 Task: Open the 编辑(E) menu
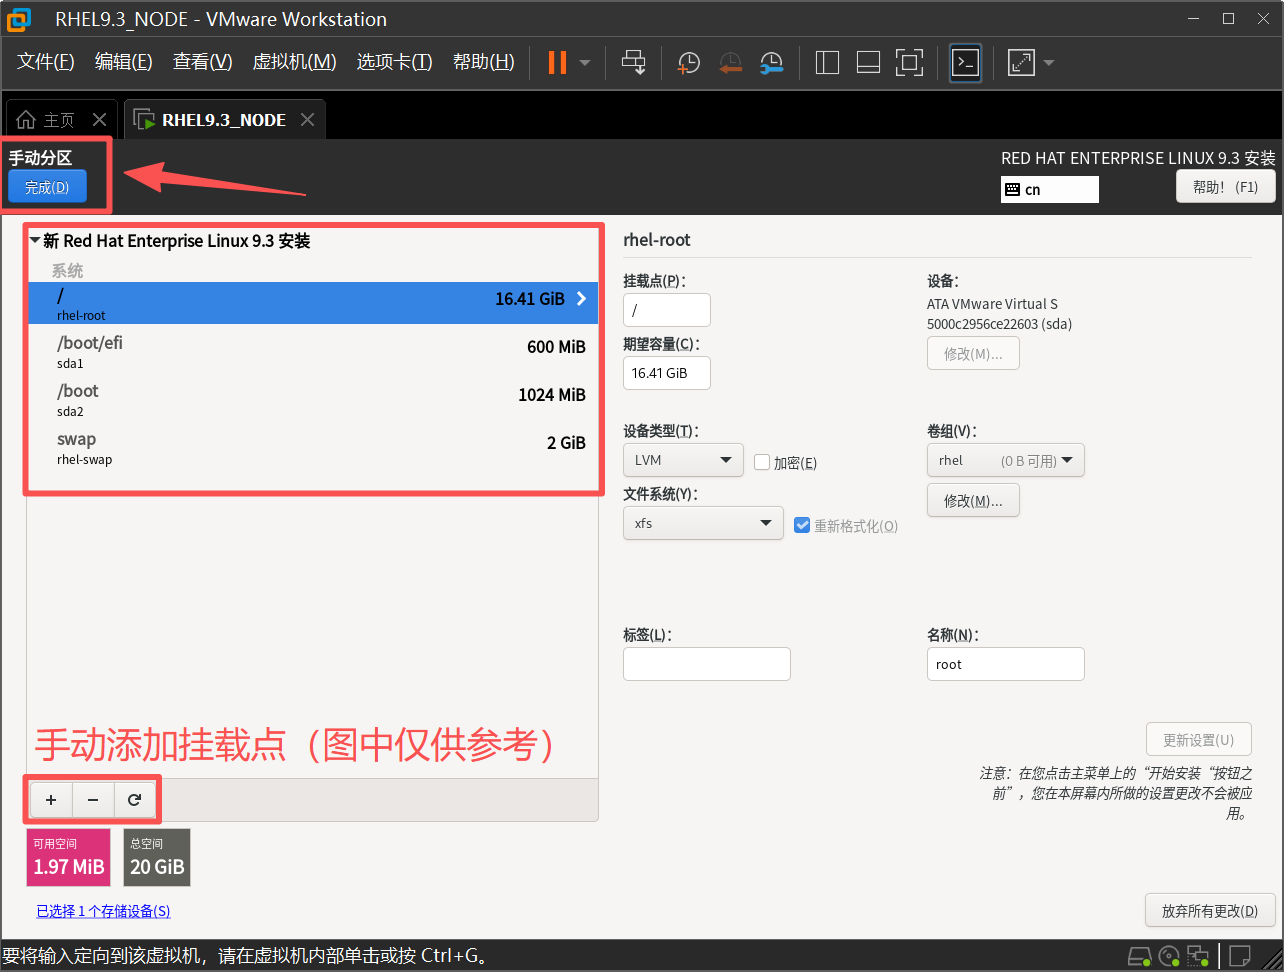124,62
